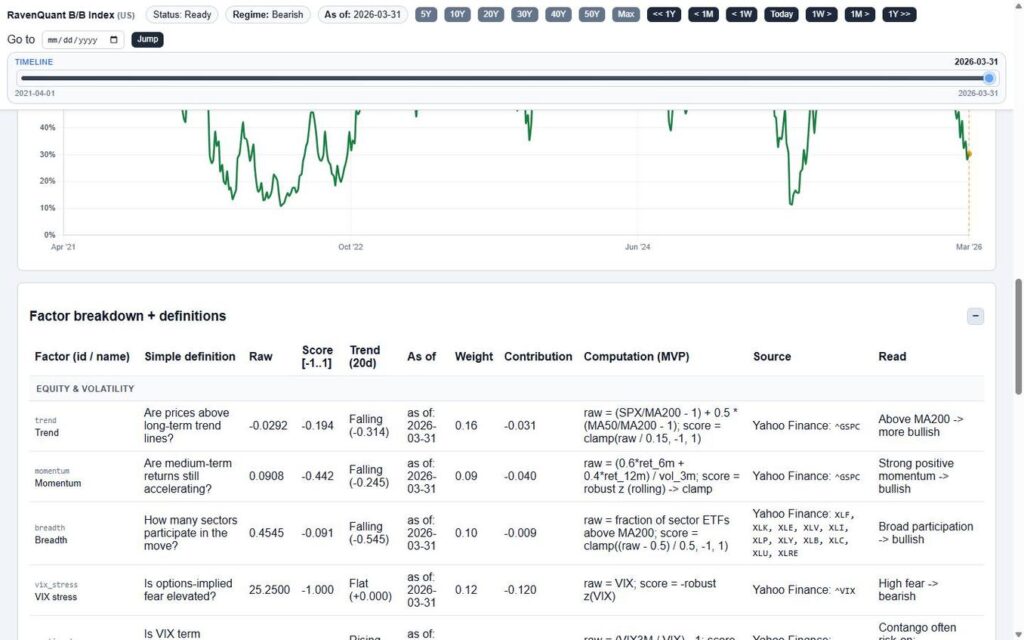Advance one month with 1M >
The height and width of the screenshot is (640, 1024).
point(859,15)
